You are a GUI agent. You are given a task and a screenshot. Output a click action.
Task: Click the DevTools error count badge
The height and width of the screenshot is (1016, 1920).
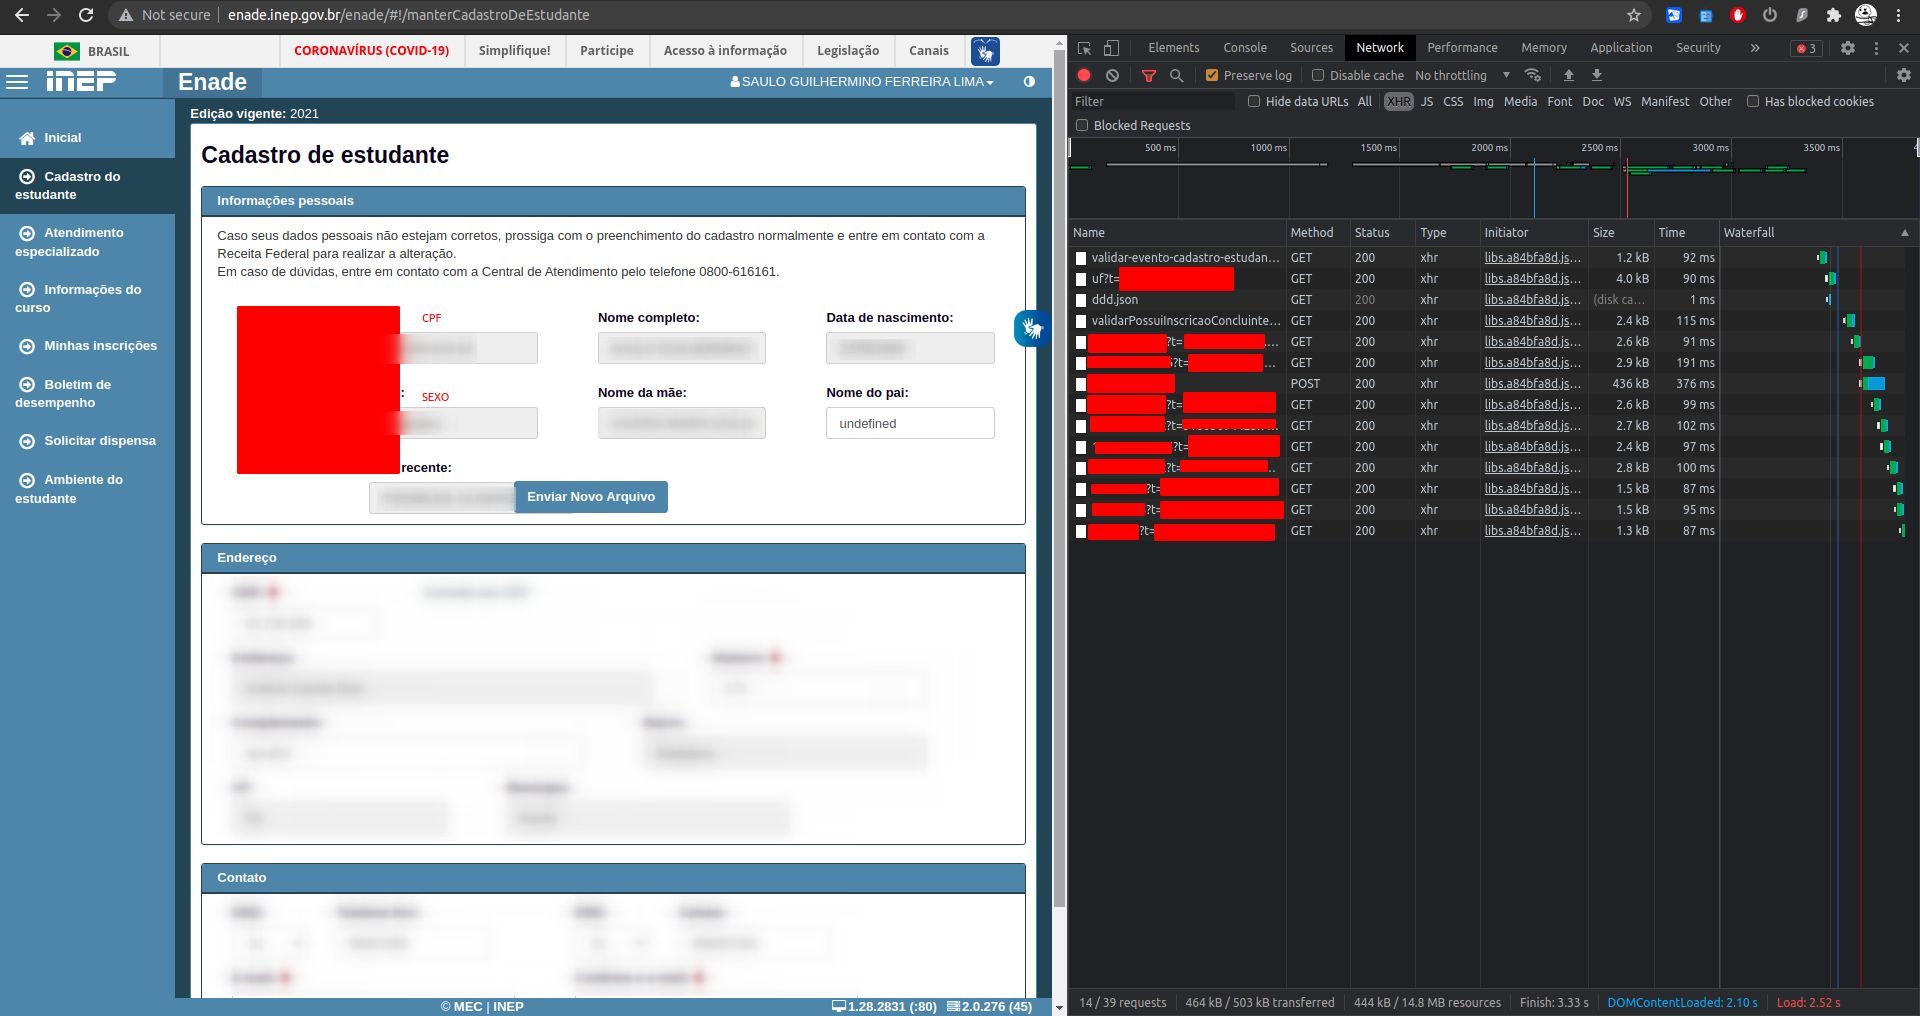click(1806, 48)
